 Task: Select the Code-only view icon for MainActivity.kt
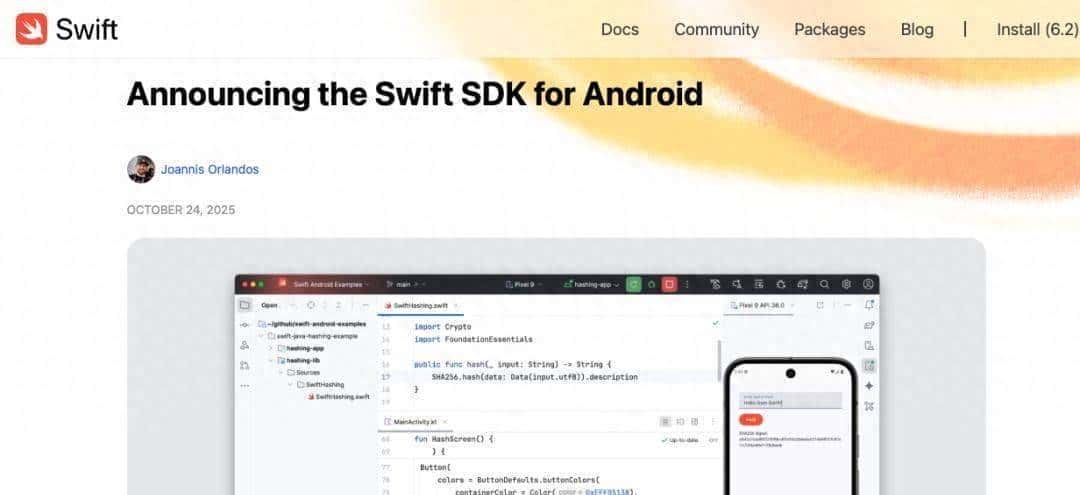tap(665, 421)
